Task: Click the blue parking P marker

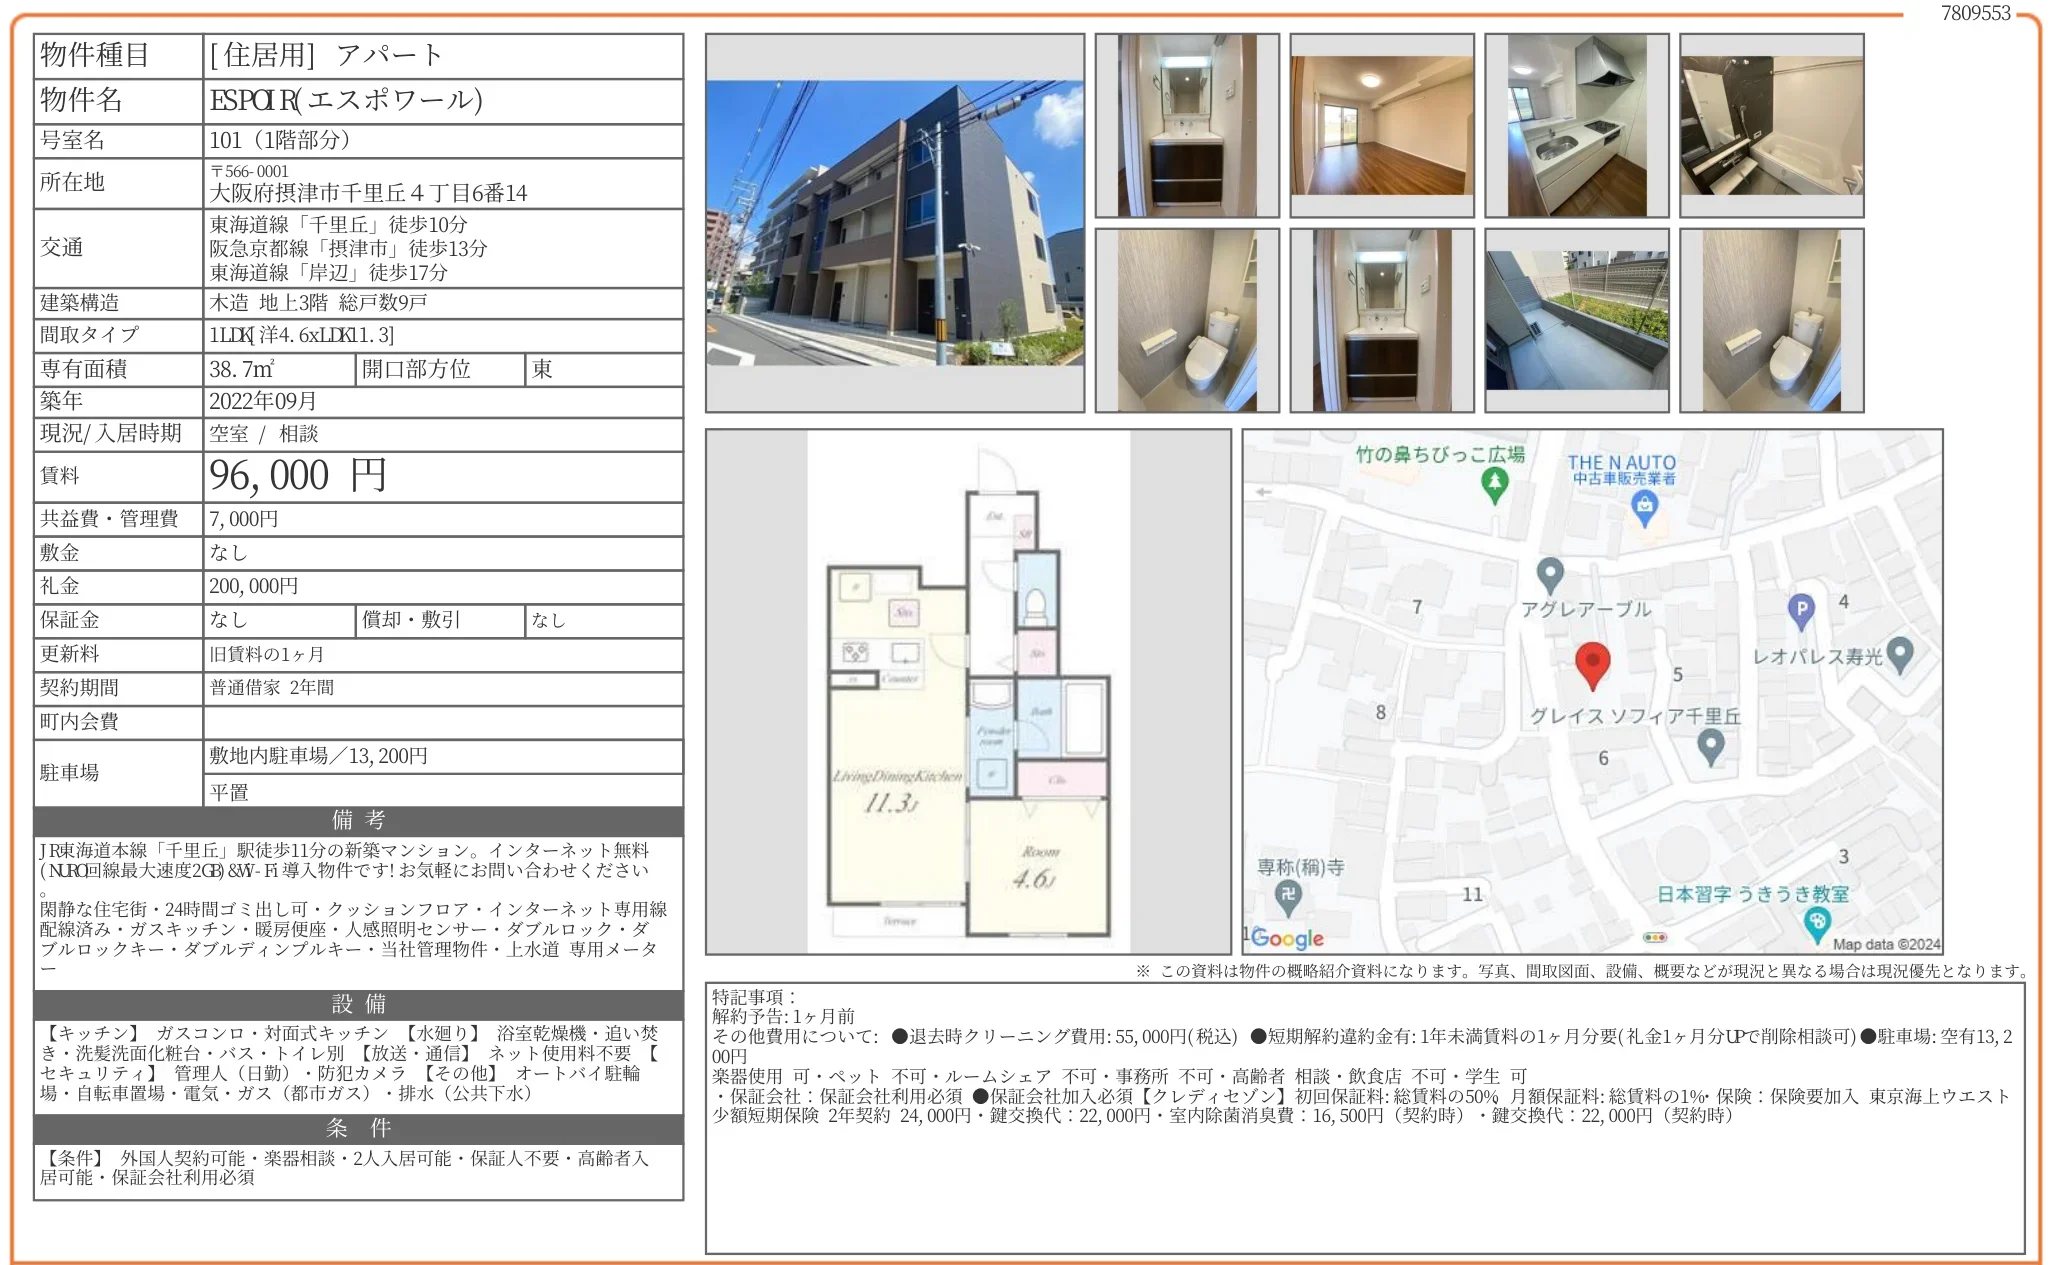Action: 1800,609
